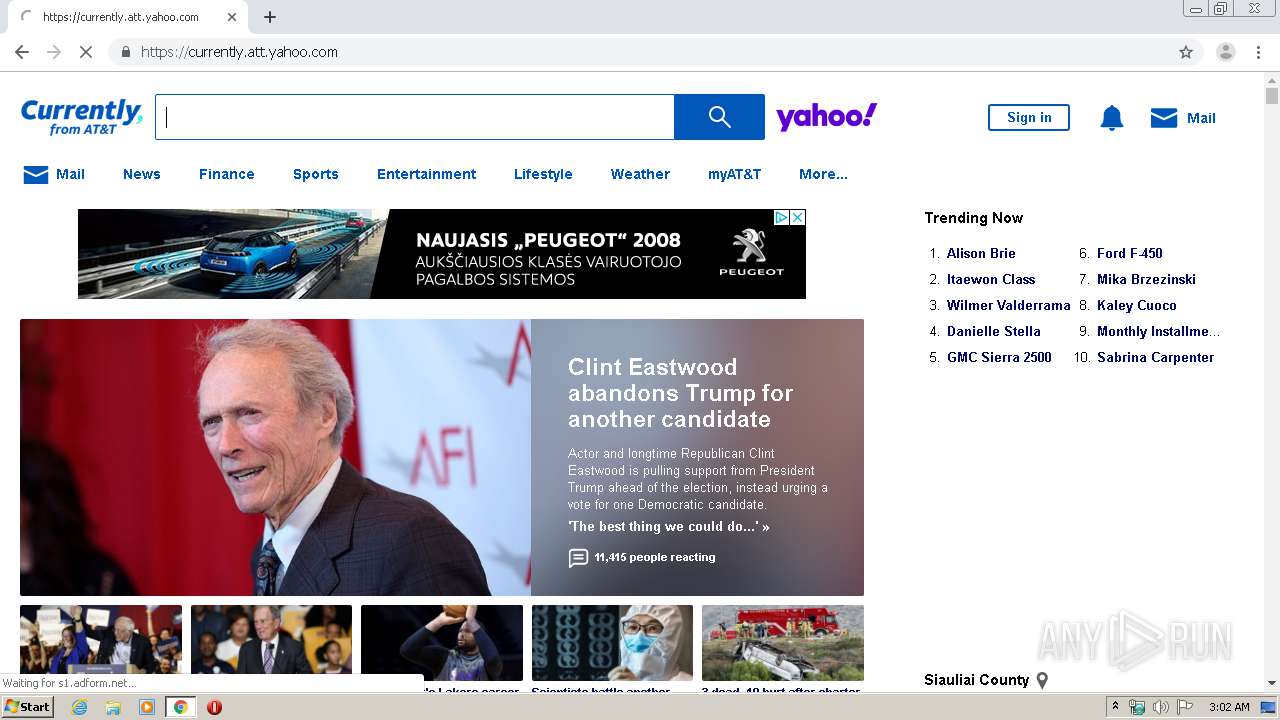Click the page vertical scrollbar thumb
Screen dimensions: 1280x720
1272,96
